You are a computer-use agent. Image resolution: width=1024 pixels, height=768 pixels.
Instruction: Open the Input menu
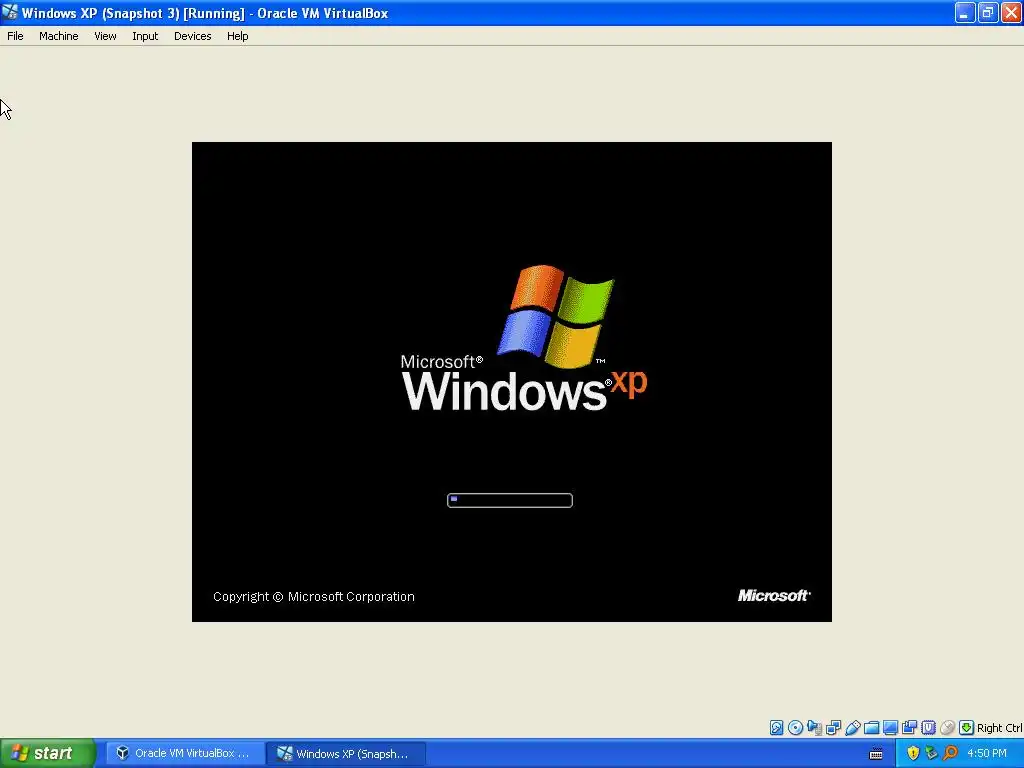pyautogui.click(x=145, y=36)
